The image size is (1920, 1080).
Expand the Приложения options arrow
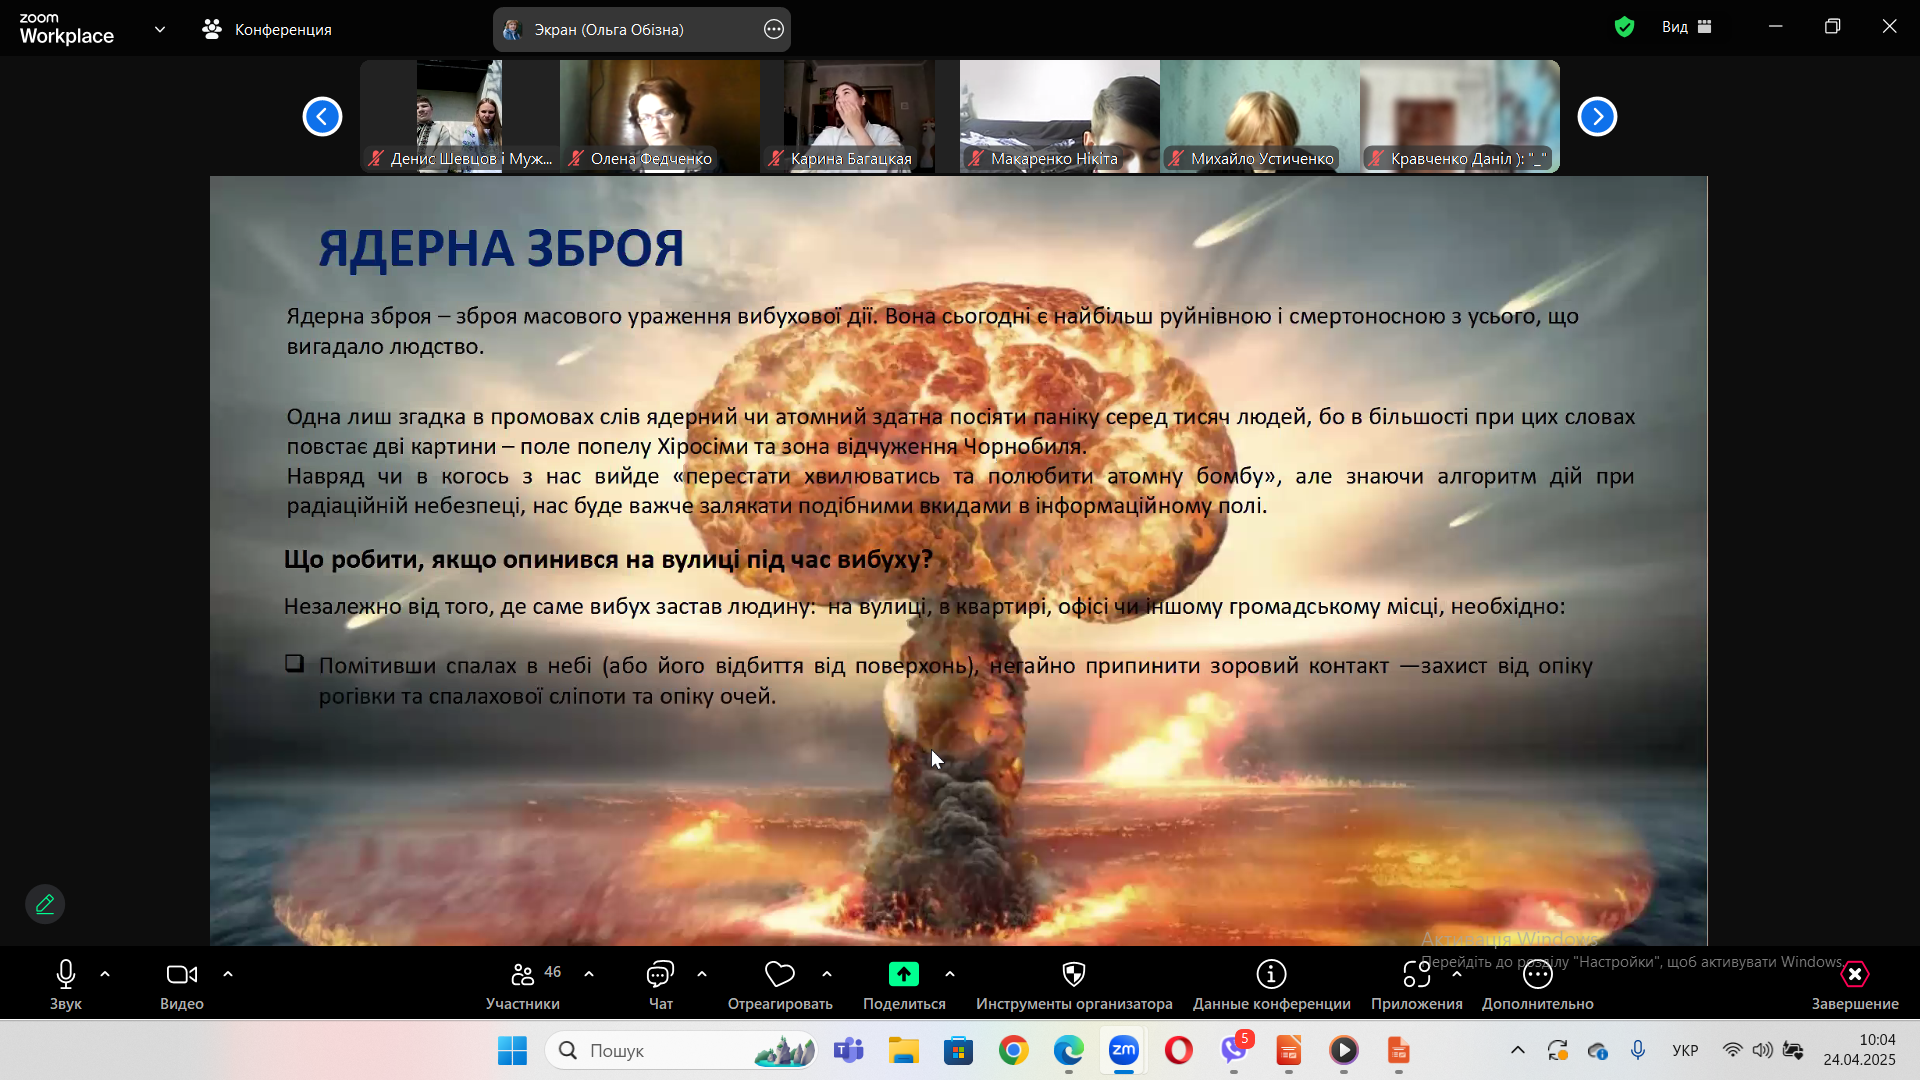[x=1457, y=974]
